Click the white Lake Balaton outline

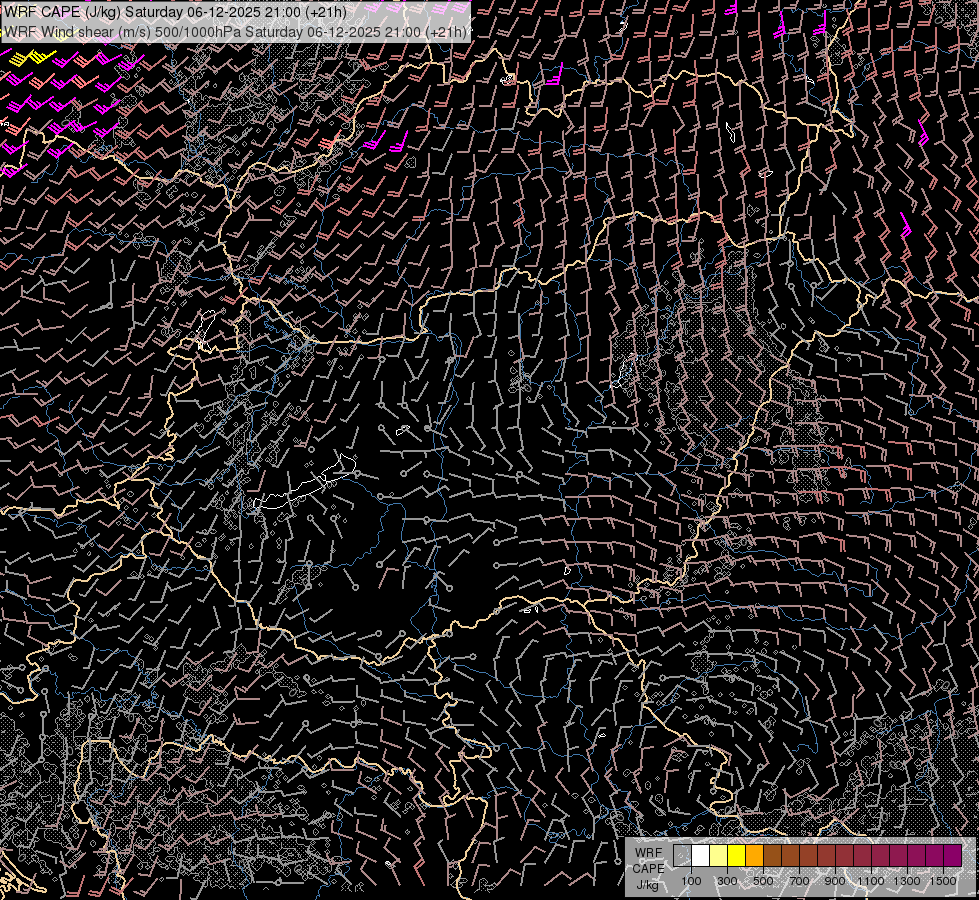(x=305, y=483)
